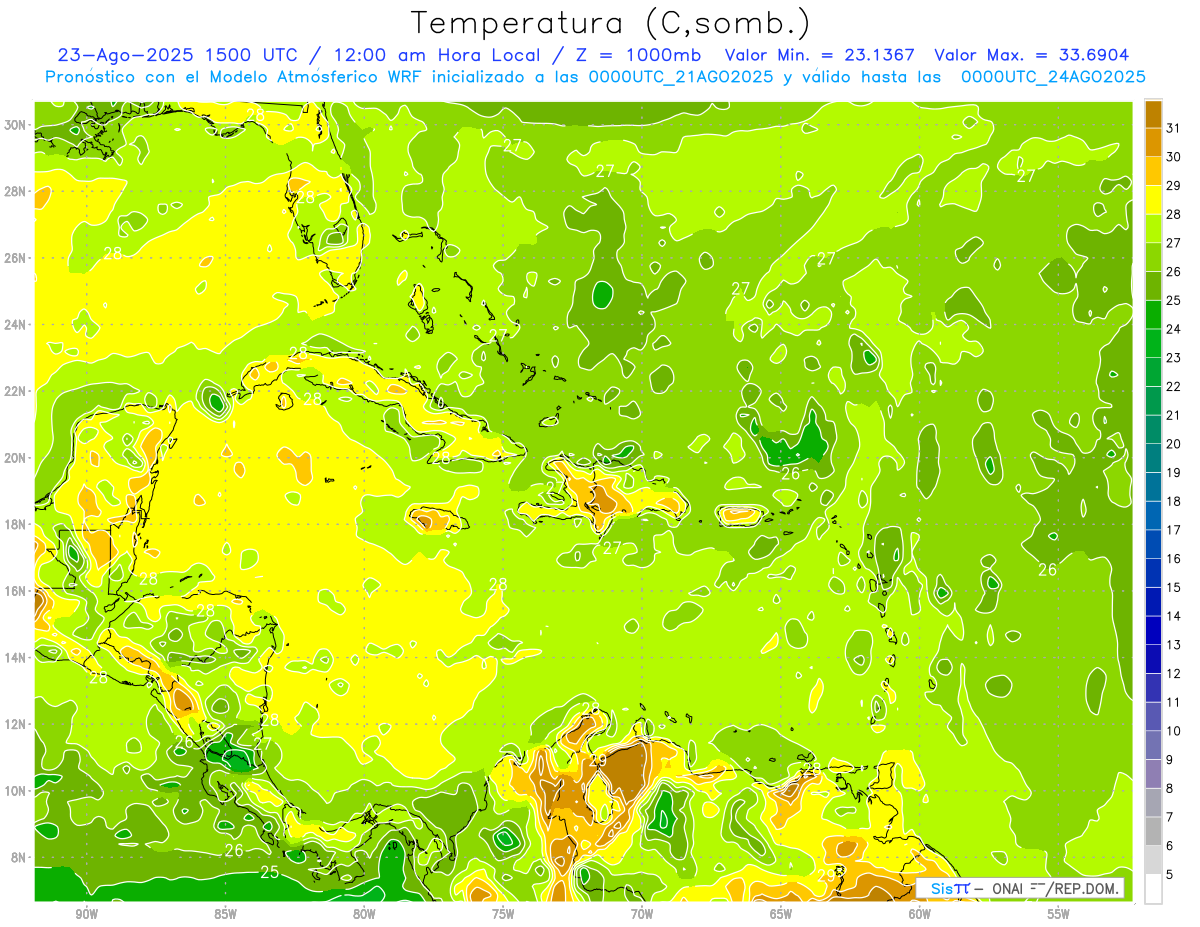
Task: Click the '20N' latitude axis label
Action: pyautogui.click(x=17, y=458)
